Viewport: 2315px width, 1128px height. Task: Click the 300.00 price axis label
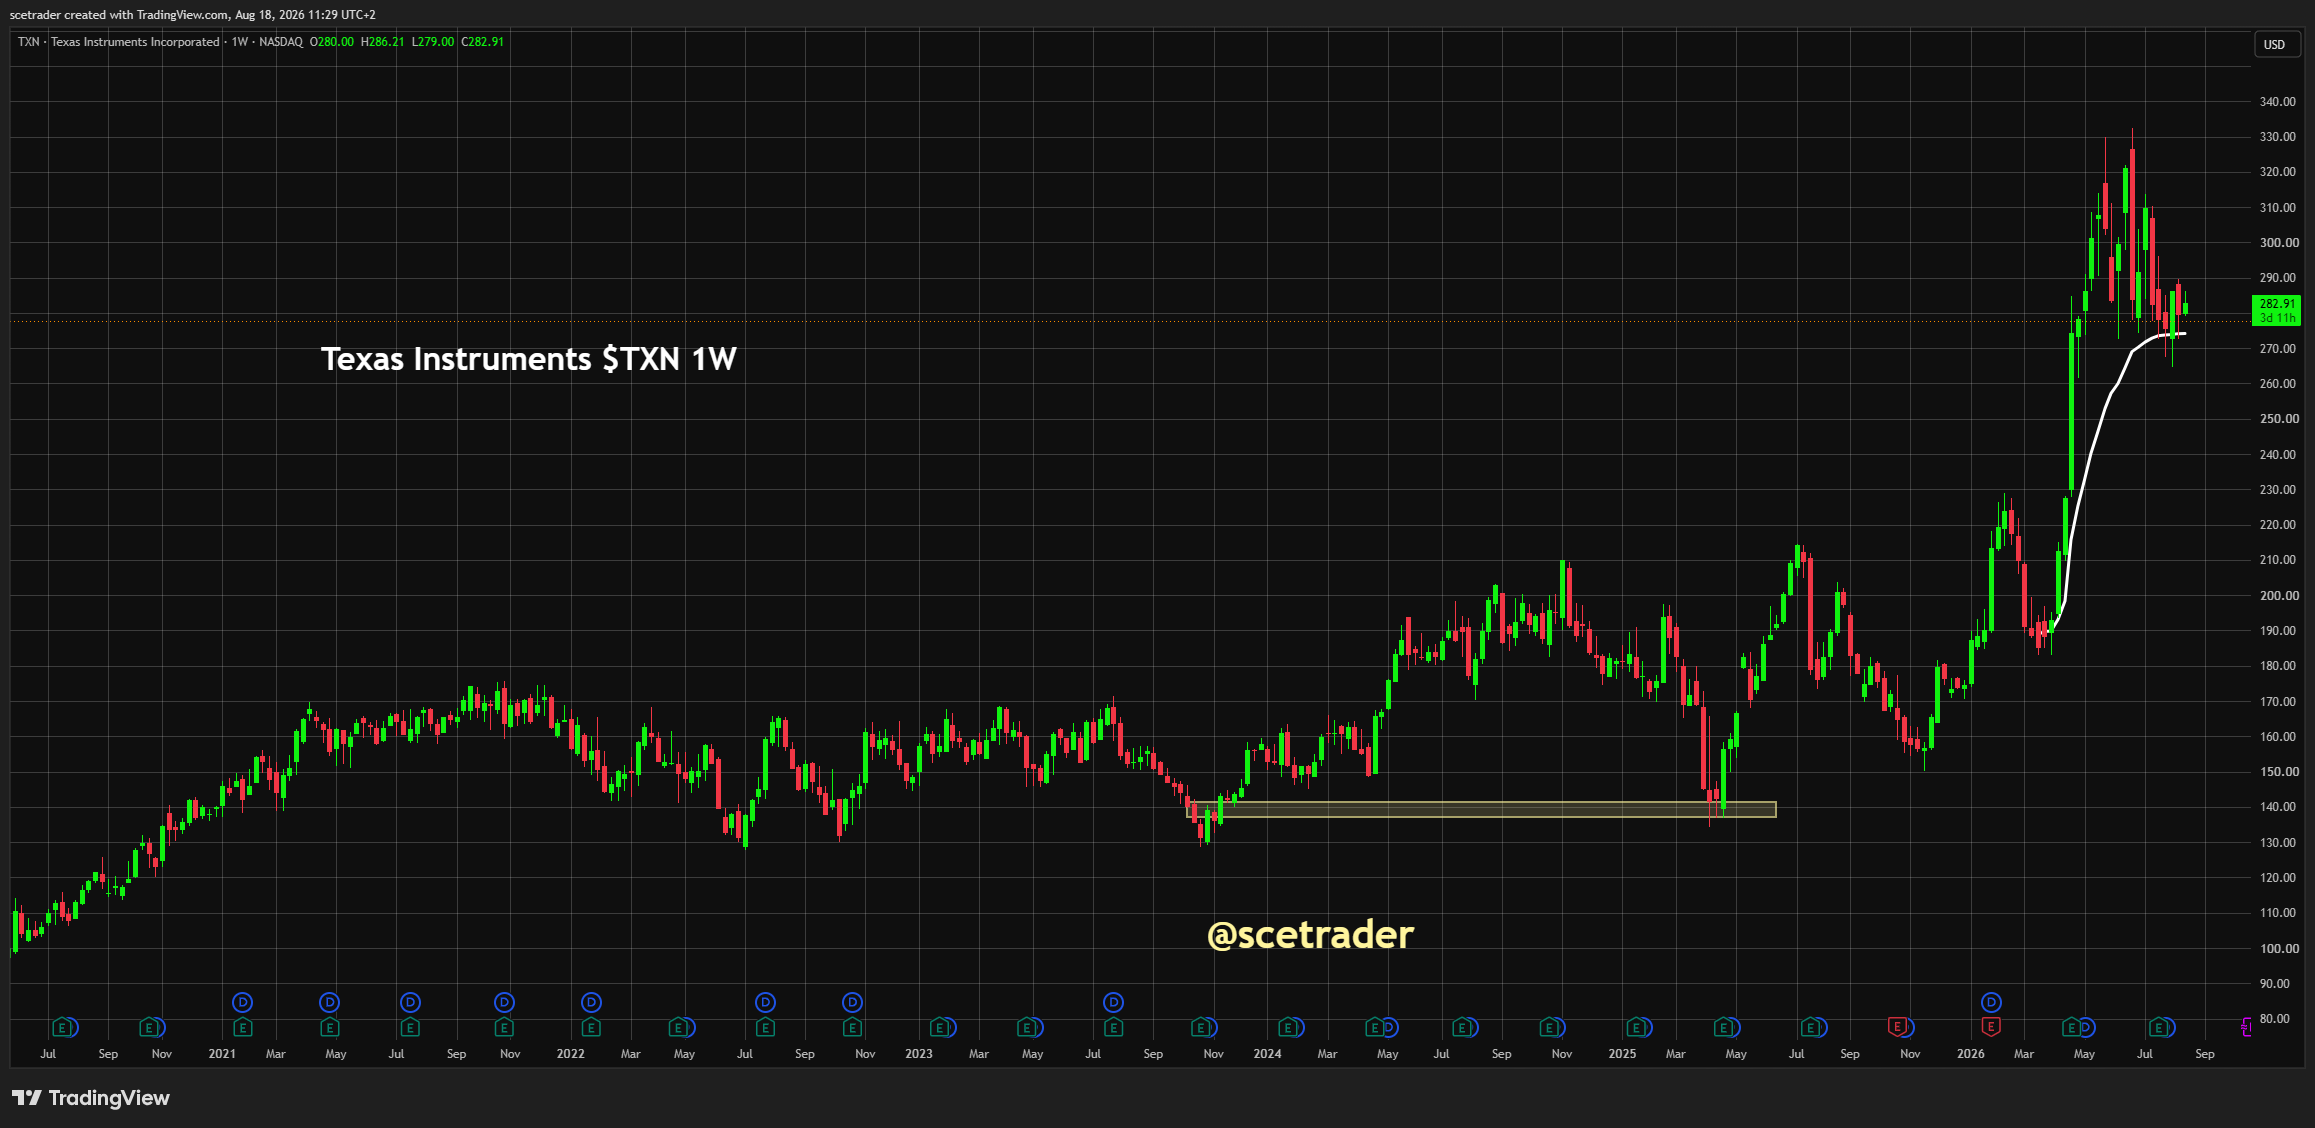[2278, 243]
